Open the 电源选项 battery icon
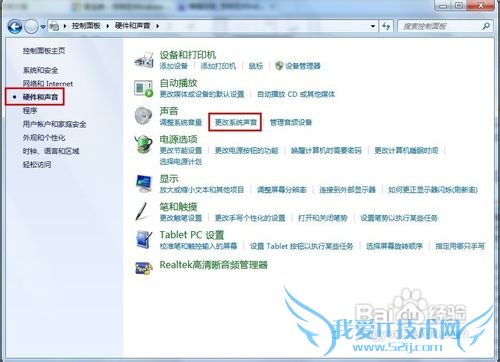 click(x=143, y=144)
